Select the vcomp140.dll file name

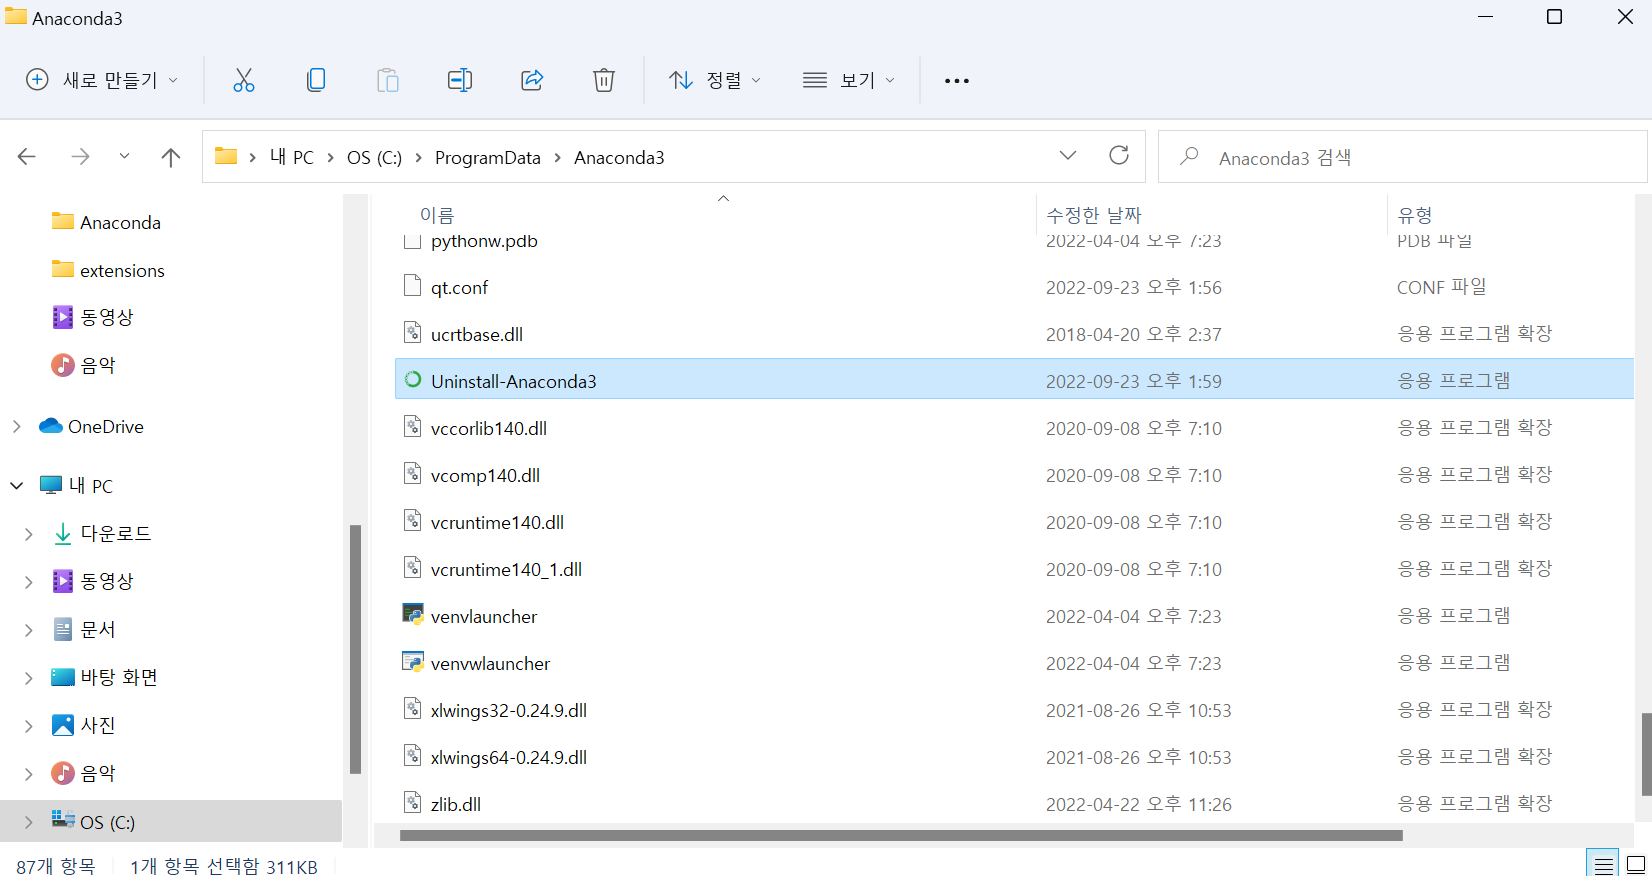click(485, 475)
